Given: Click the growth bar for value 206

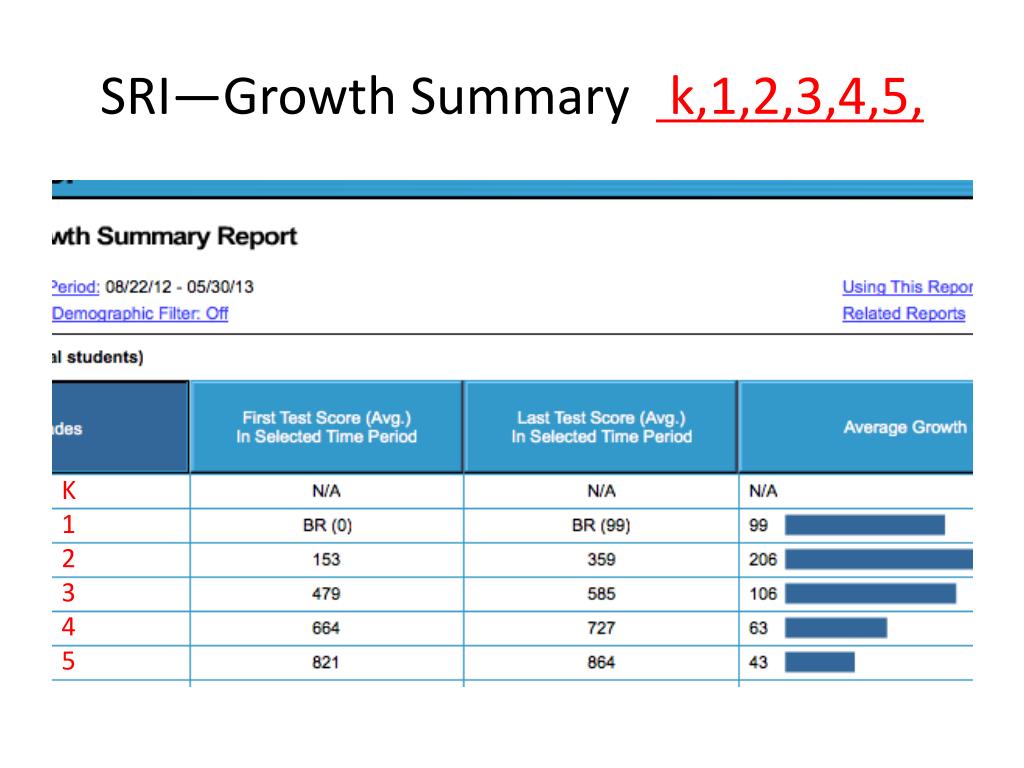Looking at the screenshot, I should point(878,559).
